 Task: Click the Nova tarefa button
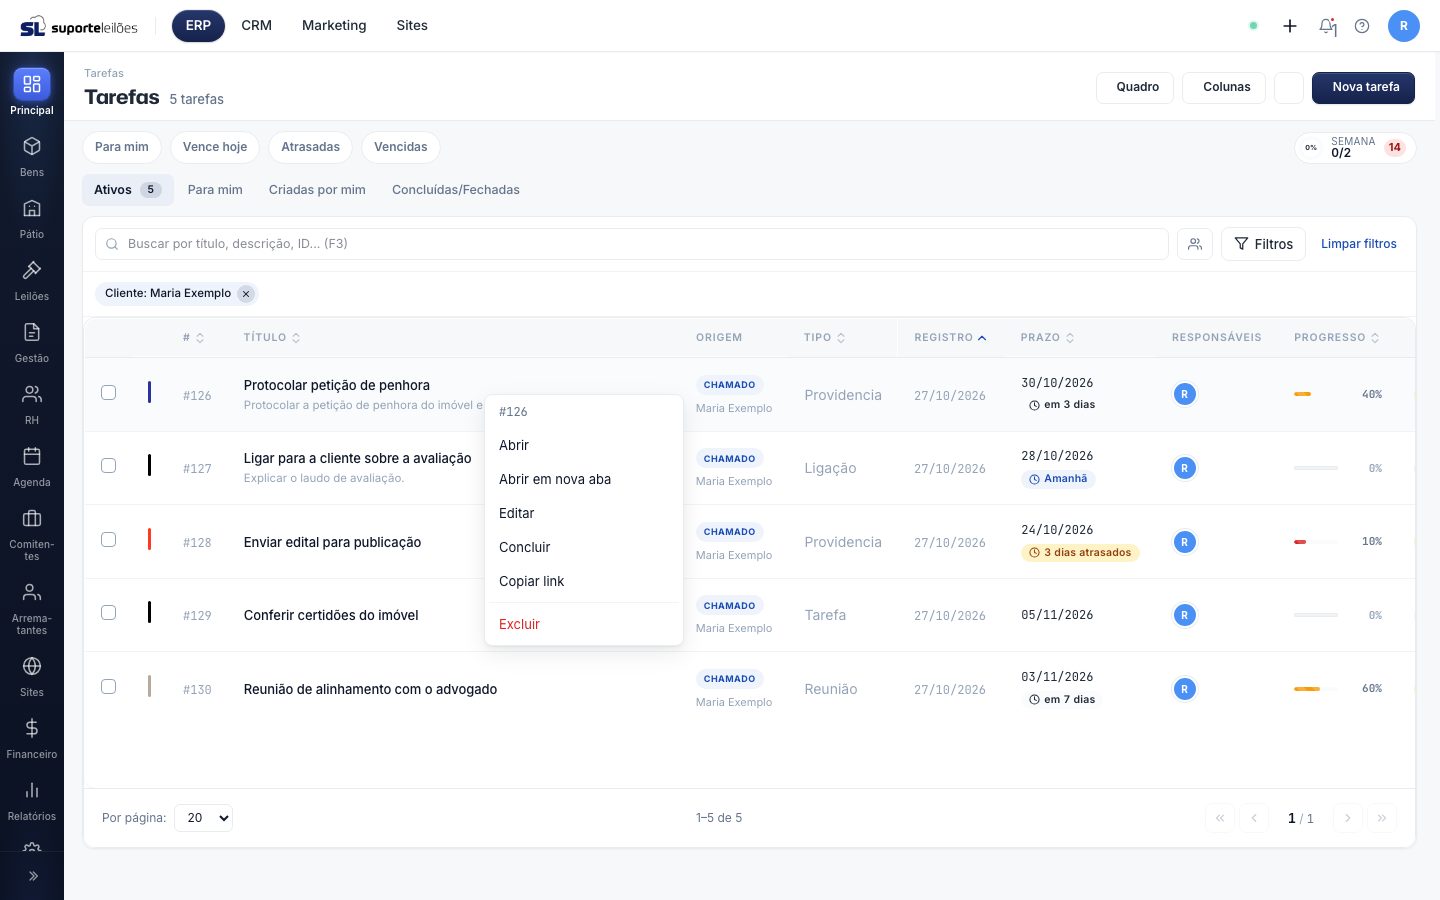tap(1363, 87)
